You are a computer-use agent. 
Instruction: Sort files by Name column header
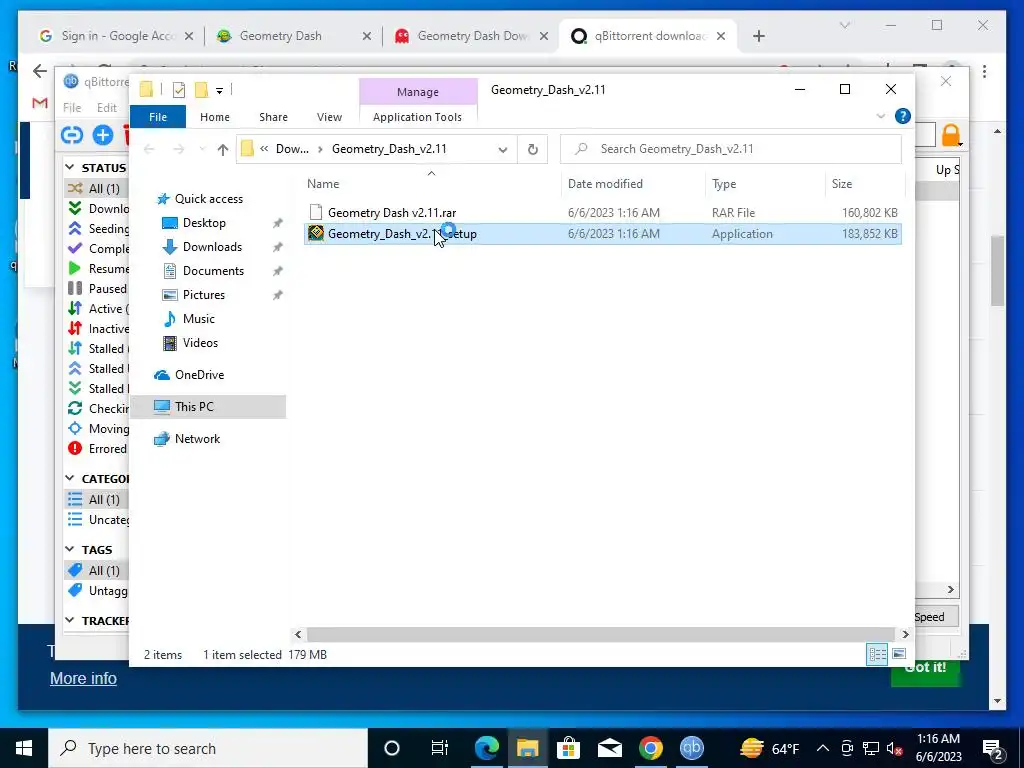431,184
